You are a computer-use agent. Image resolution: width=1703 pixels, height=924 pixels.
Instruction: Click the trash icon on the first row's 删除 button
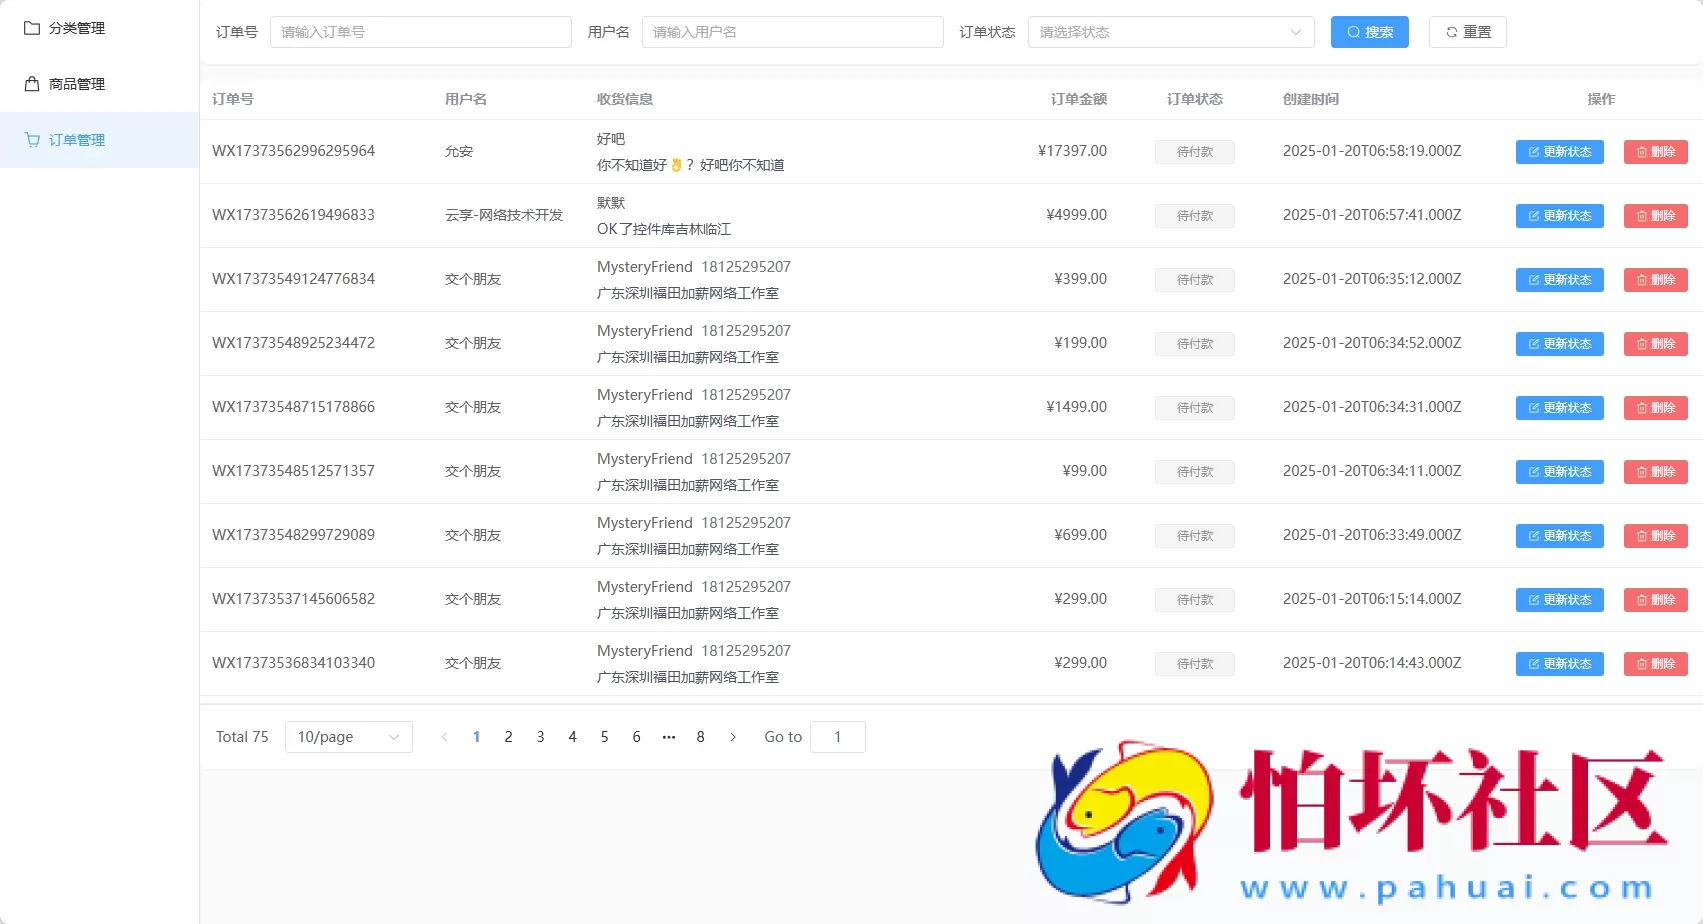pyautogui.click(x=1641, y=152)
